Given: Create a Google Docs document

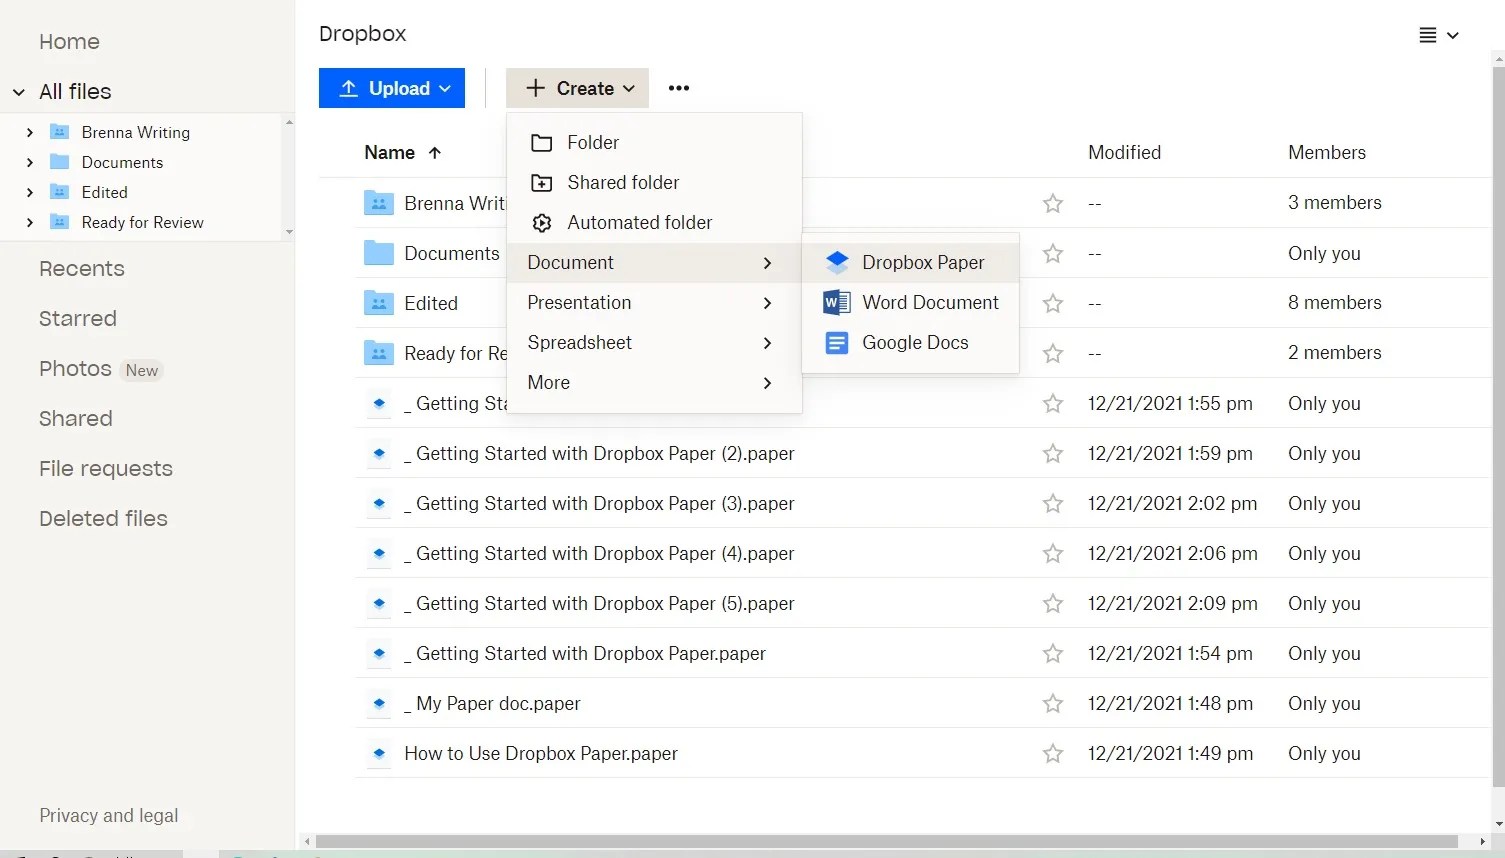Looking at the screenshot, I should [914, 342].
